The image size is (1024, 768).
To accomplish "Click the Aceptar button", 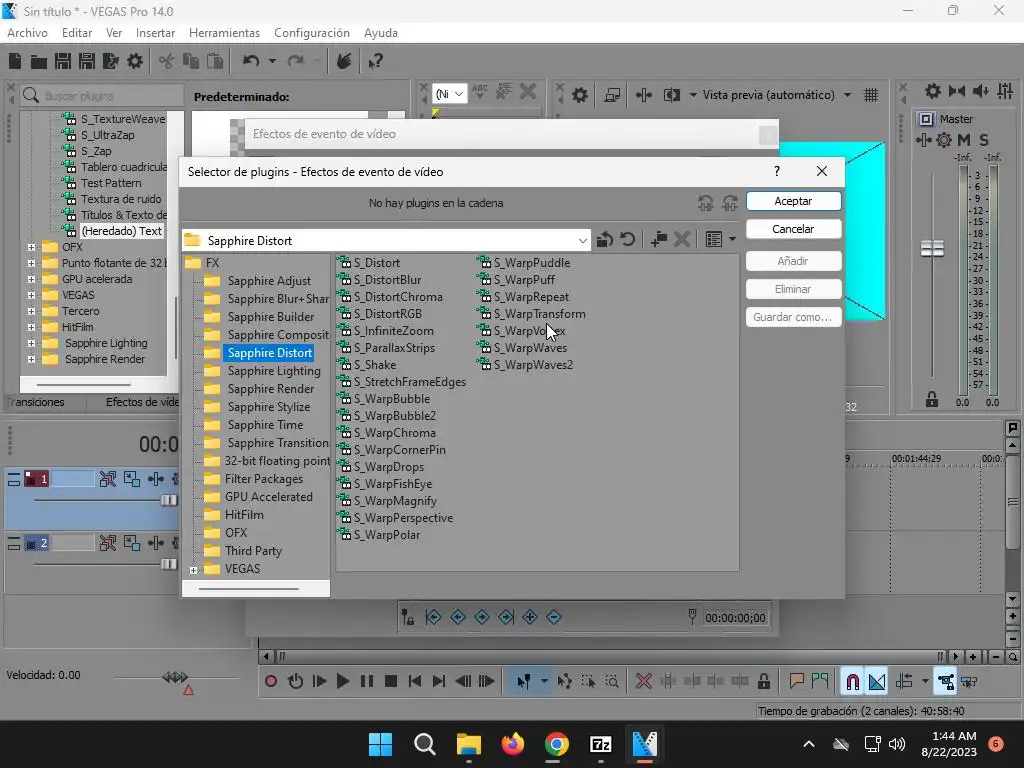I will 793,201.
